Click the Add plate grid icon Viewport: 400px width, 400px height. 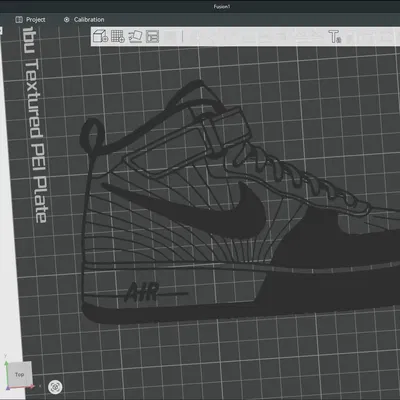pos(118,36)
